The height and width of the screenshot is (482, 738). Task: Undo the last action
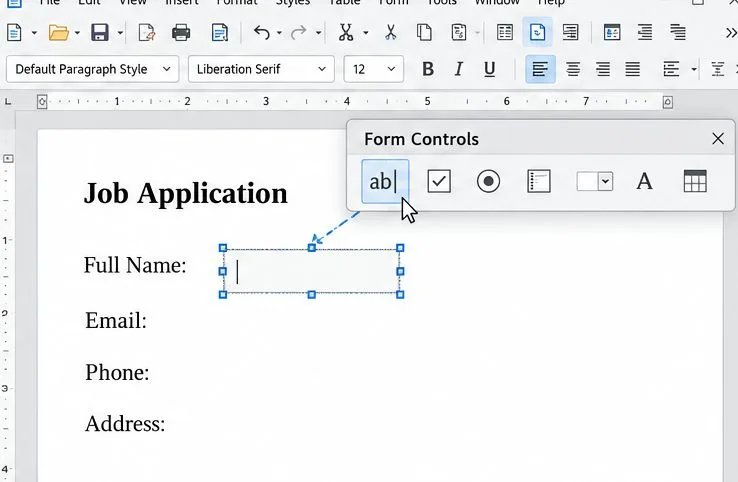[x=262, y=33]
